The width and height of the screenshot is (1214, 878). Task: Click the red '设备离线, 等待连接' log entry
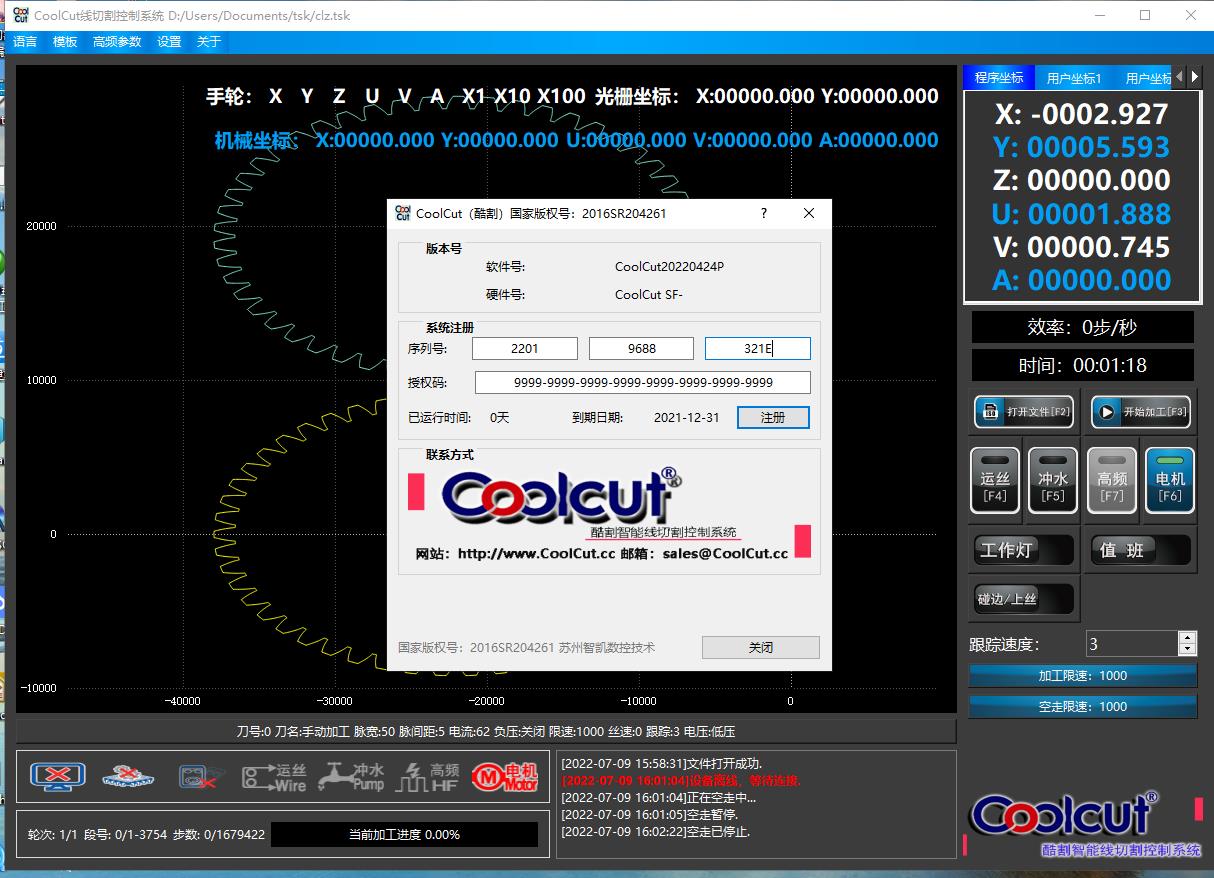pos(681,780)
